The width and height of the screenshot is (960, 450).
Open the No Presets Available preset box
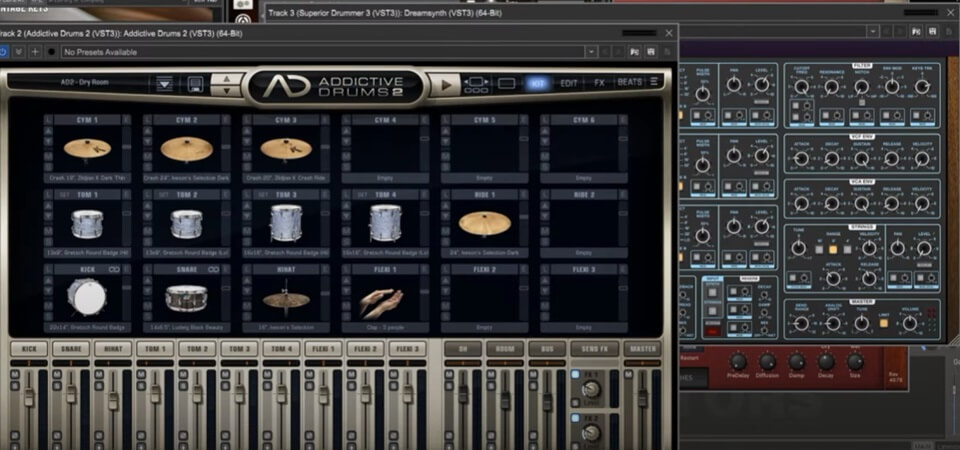(x=323, y=52)
